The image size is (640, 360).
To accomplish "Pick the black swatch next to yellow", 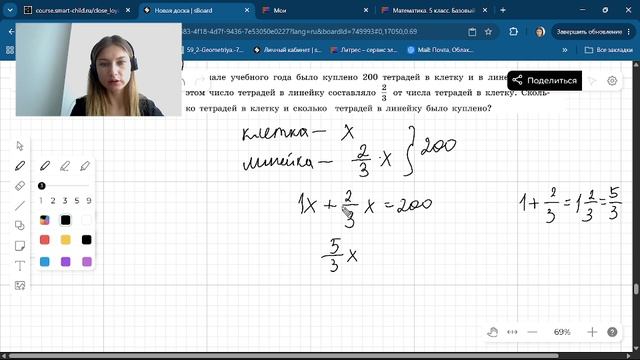I will pyautogui.click(x=86, y=240).
